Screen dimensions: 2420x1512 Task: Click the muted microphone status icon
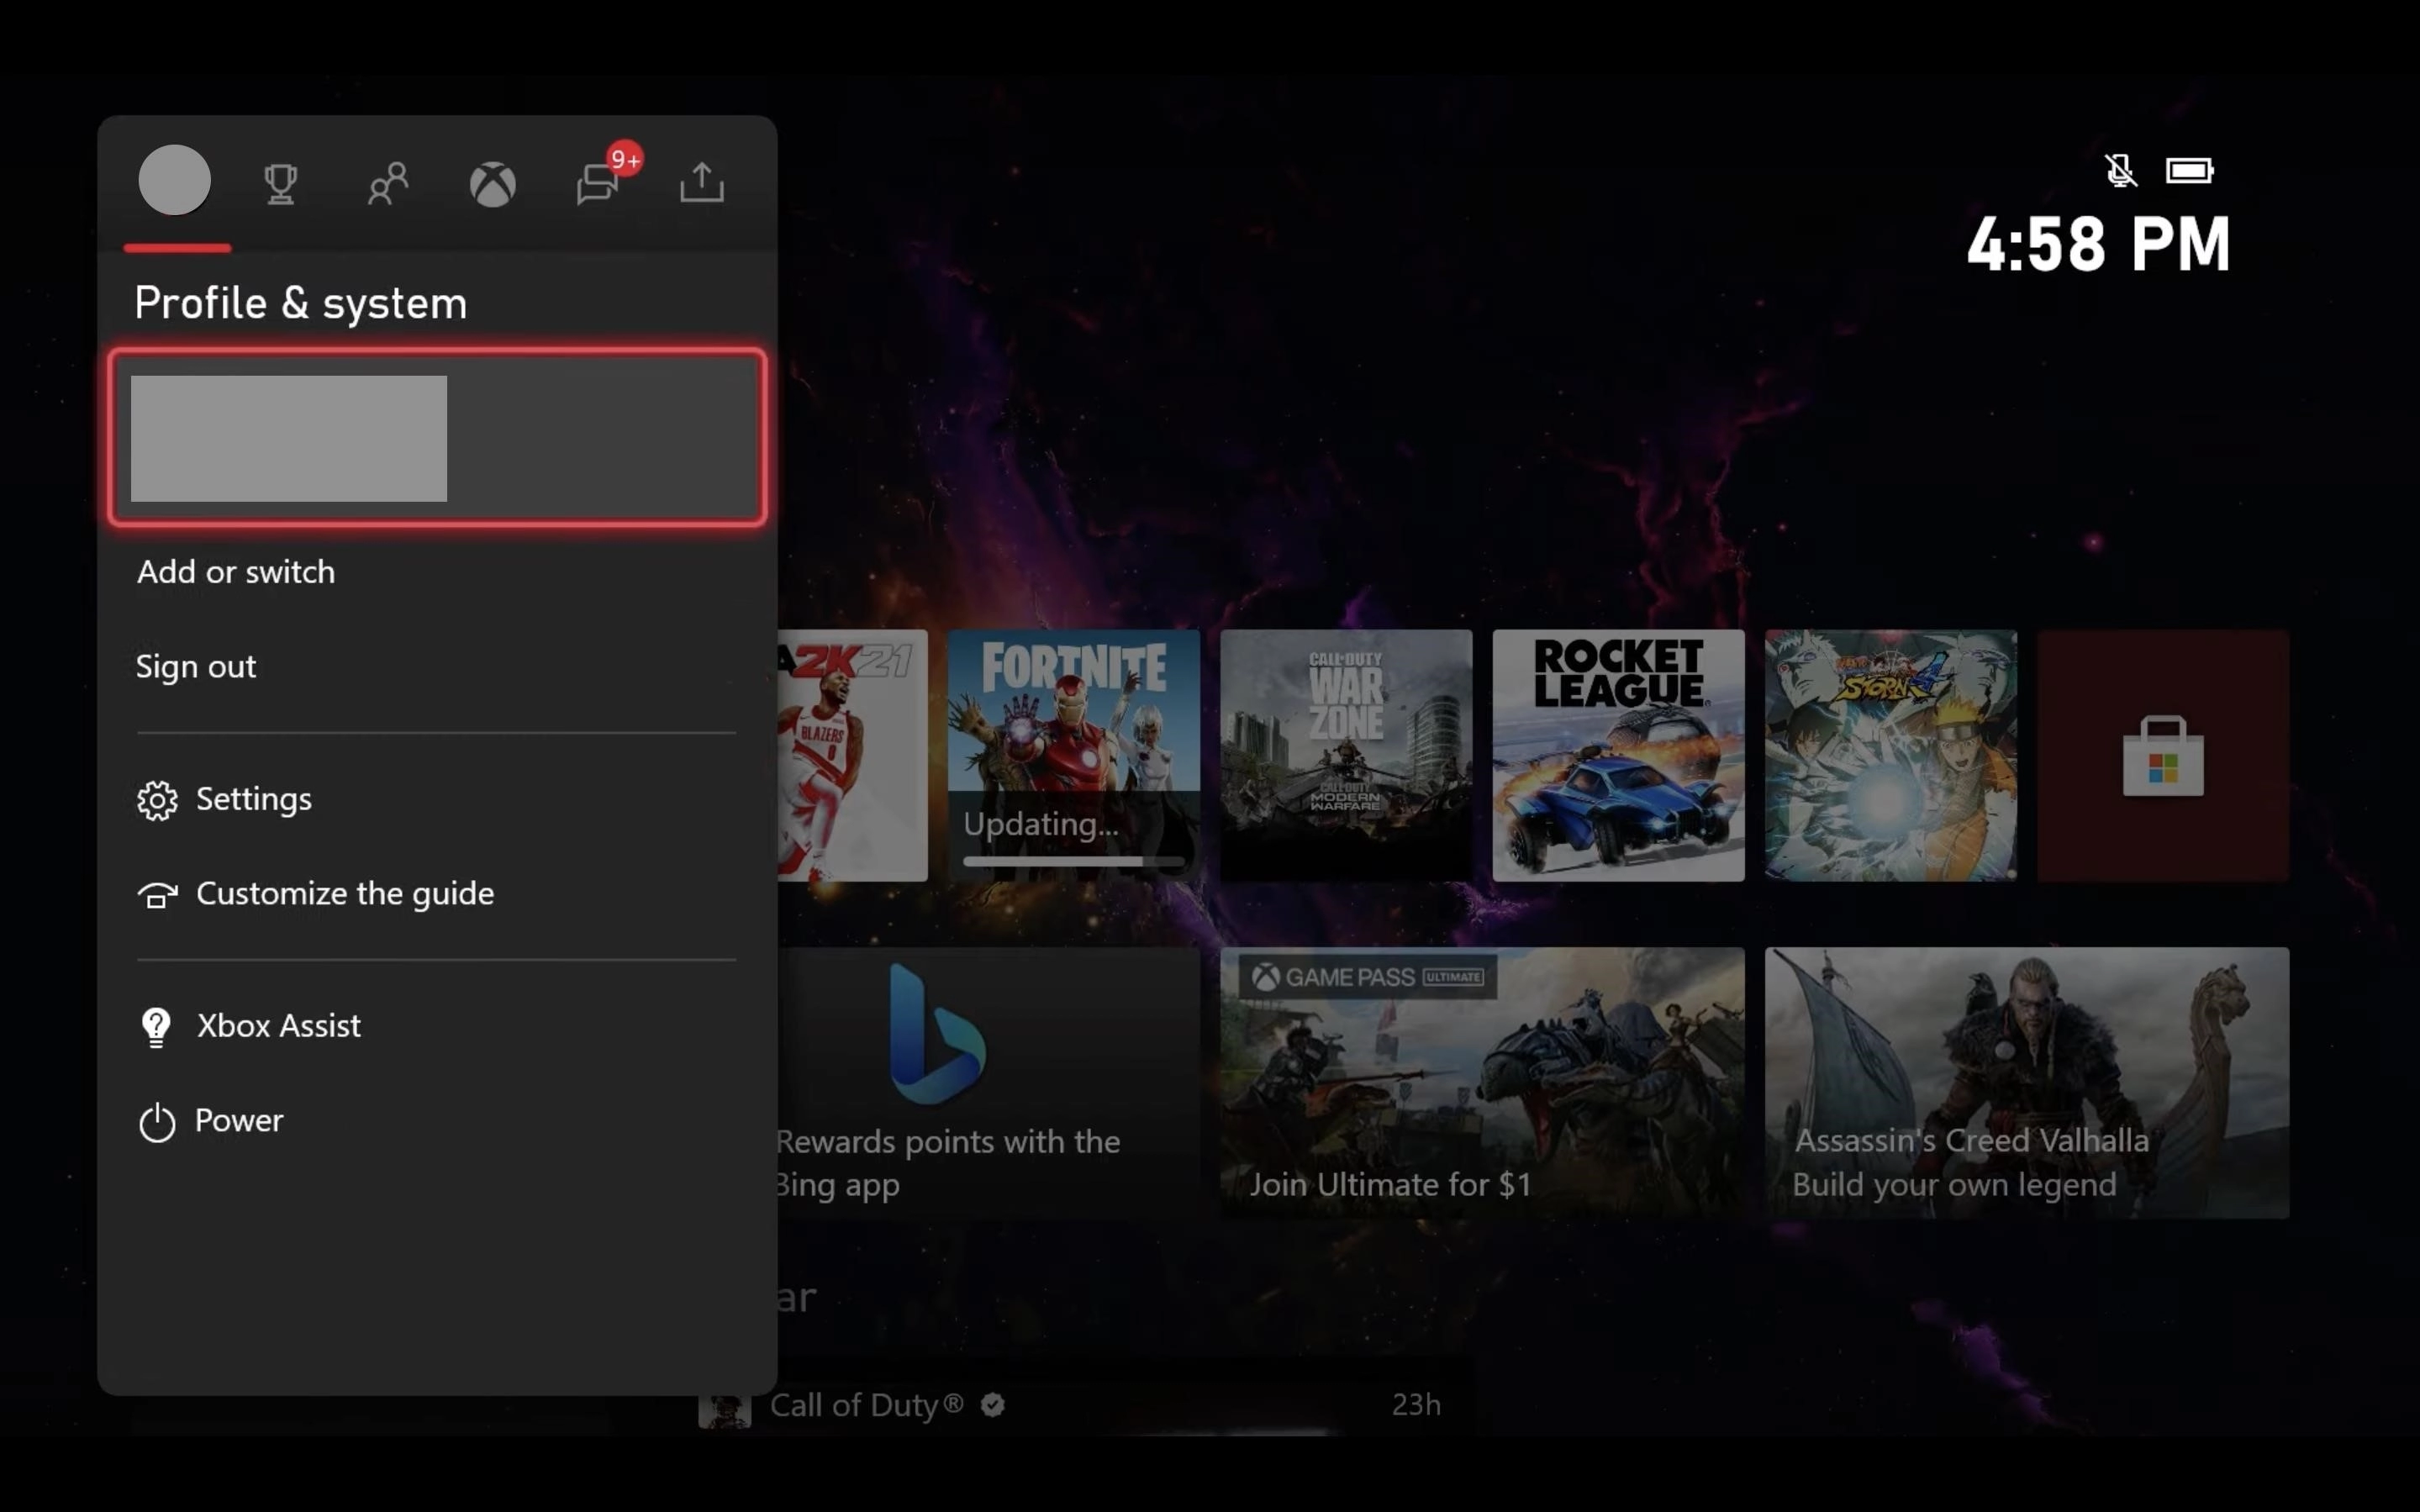pyautogui.click(x=2120, y=171)
